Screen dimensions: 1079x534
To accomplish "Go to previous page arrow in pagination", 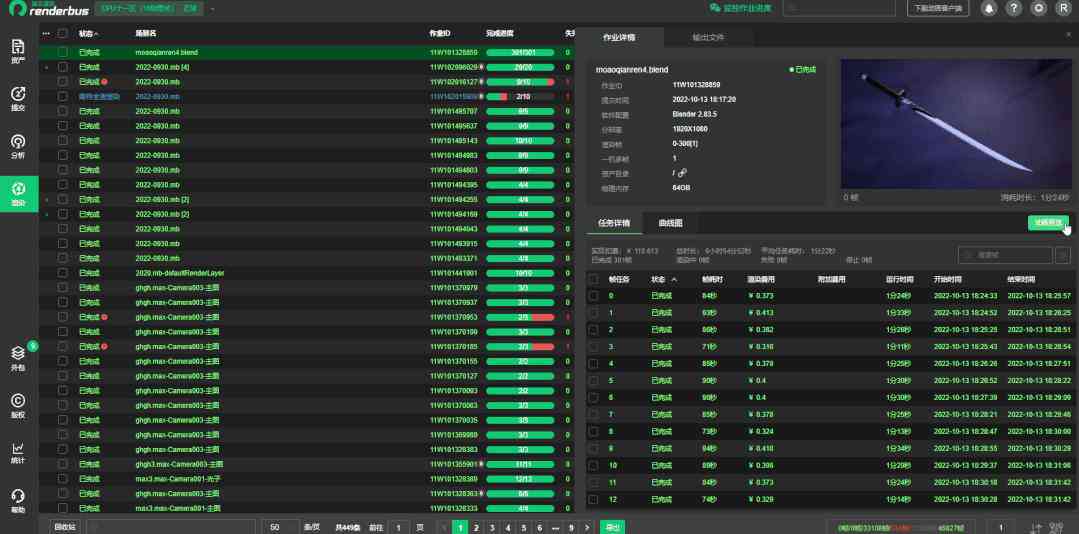I will 444,528.
